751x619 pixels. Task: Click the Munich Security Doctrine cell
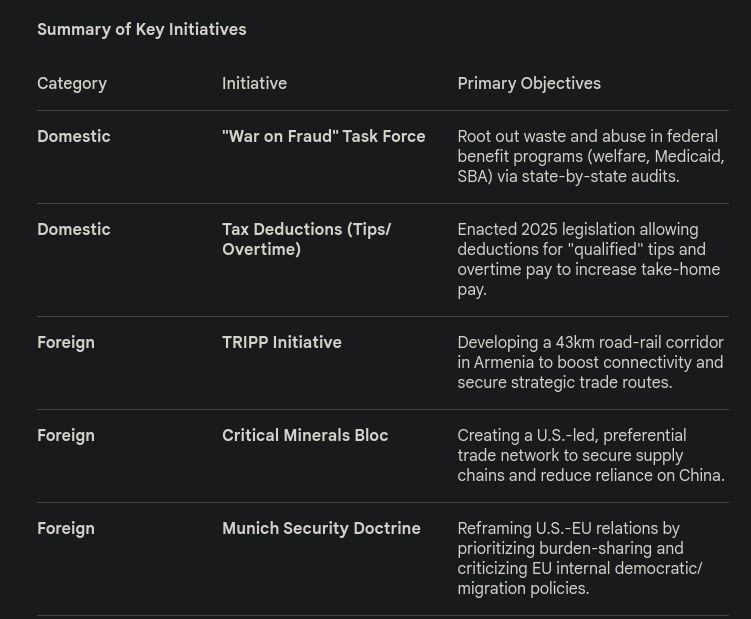tap(321, 528)
